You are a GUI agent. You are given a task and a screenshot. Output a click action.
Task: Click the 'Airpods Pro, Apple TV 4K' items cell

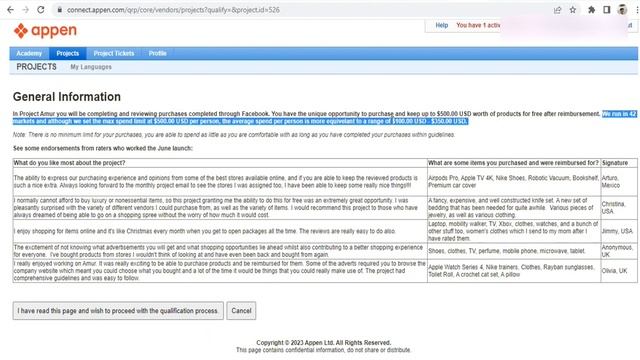(x=514, y=182)
